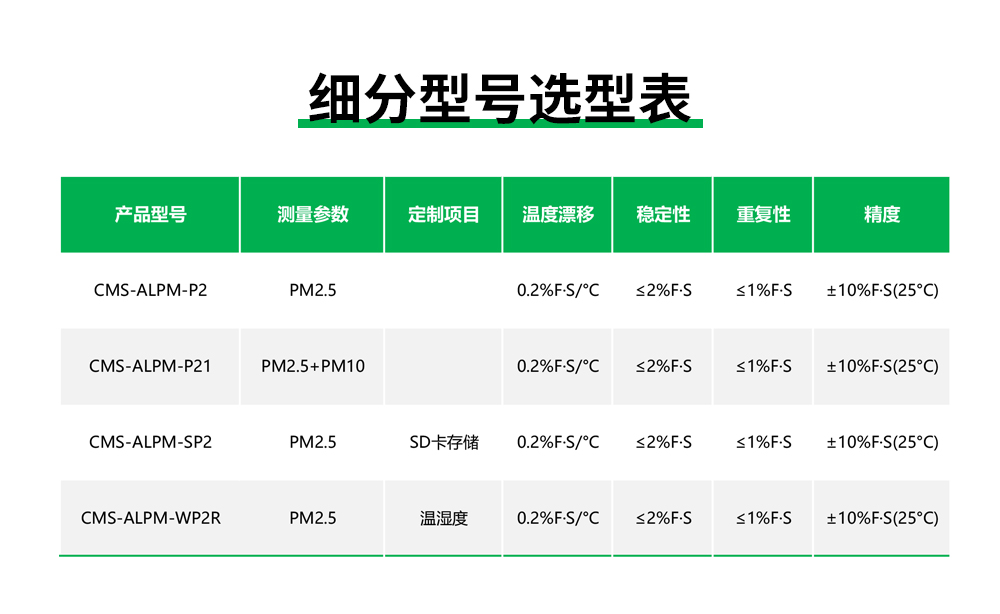Click PM2.5 in the CMS-ALPM-P2 row
The width and height of the screenshot is (1000, 614).
tap(312, 290)
